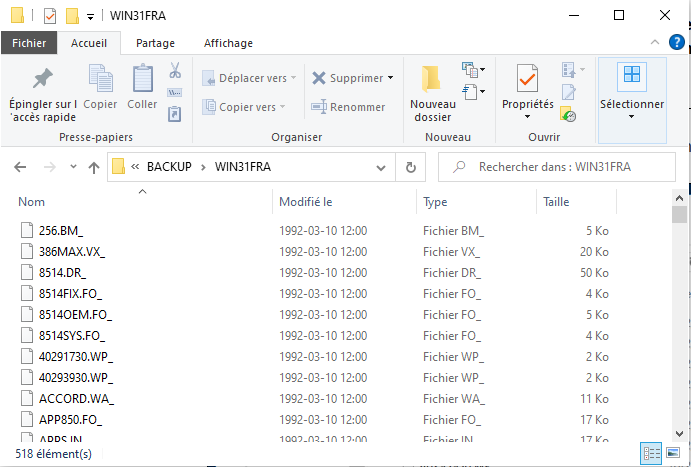Click Renommer button
Image resolution: width=691 pixels, height=467 pixels.
click(348, 107)
